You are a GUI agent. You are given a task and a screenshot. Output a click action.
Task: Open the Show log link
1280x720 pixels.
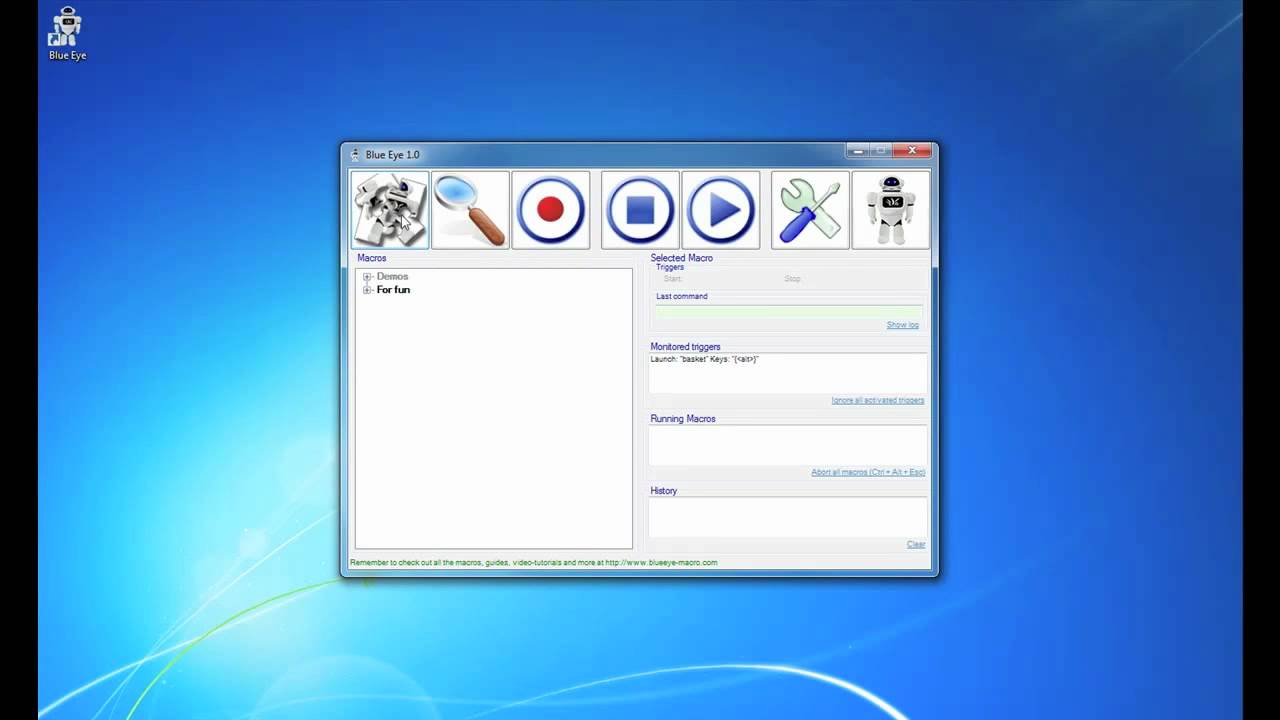pyautogui.click(x=902, y=325)
